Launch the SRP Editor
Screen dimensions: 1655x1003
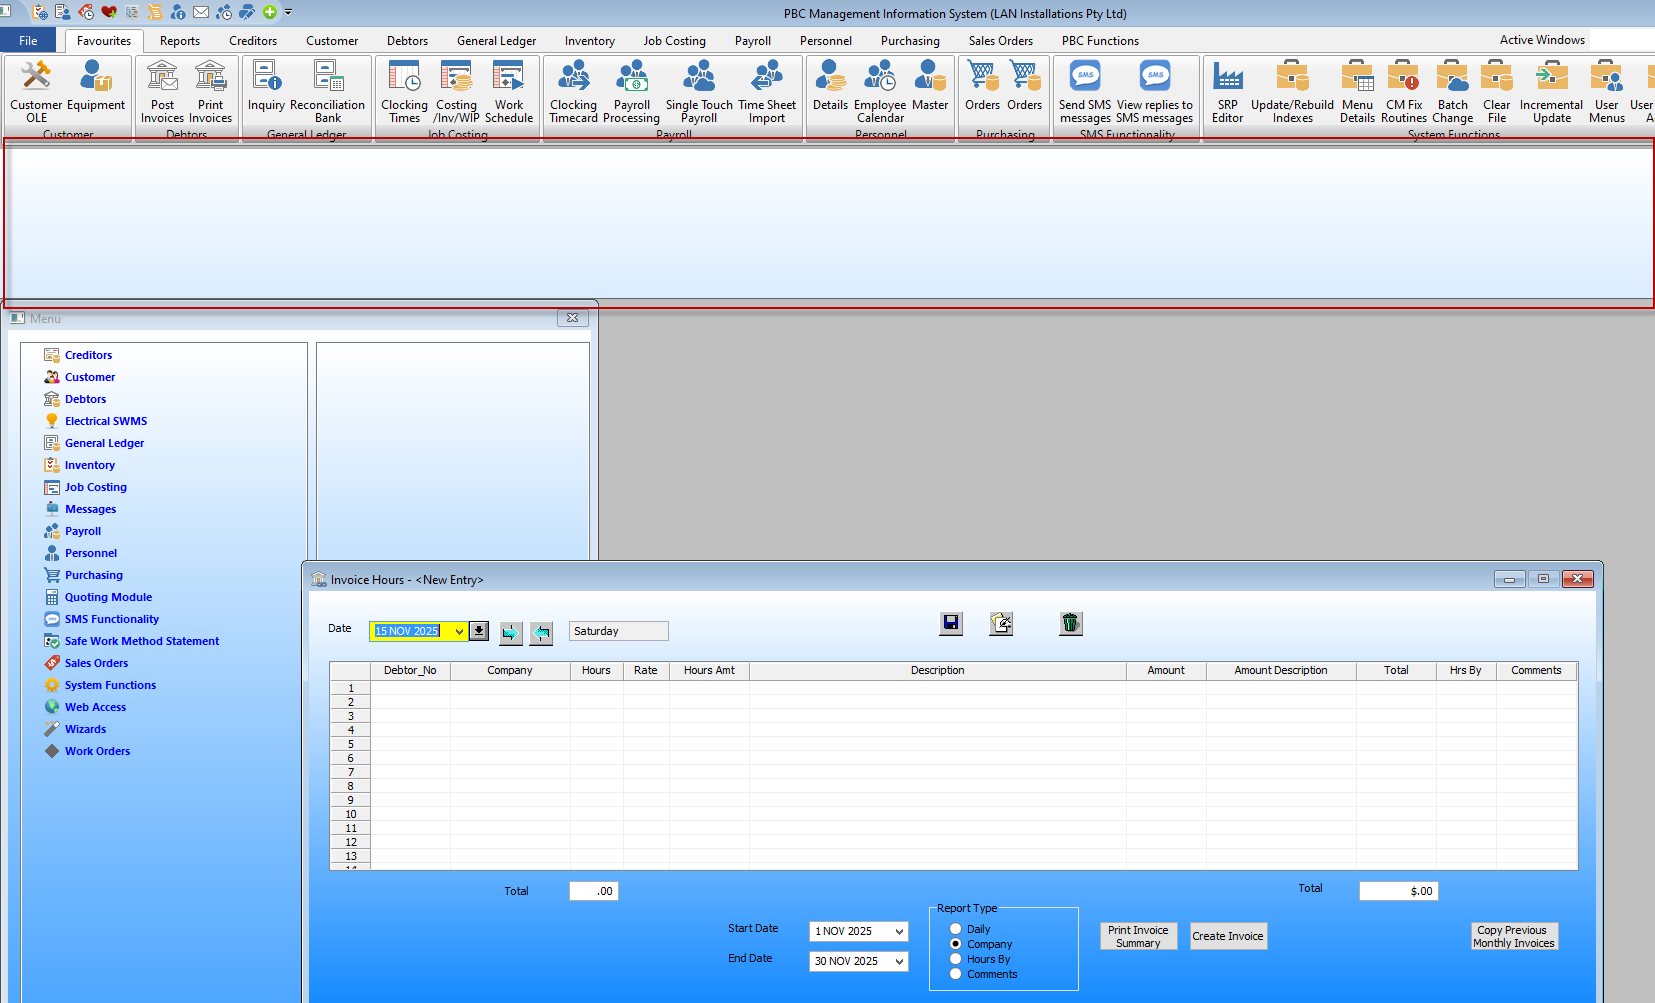(1227, 91)
